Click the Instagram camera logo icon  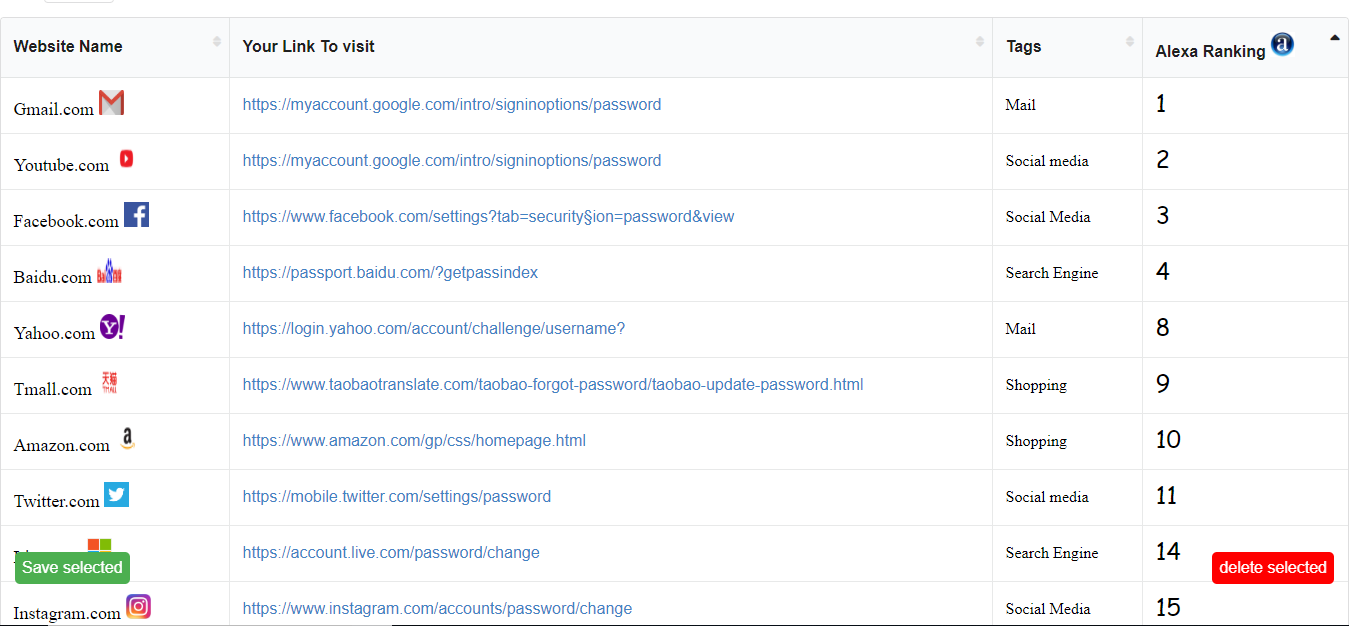(x=138, y=606)
